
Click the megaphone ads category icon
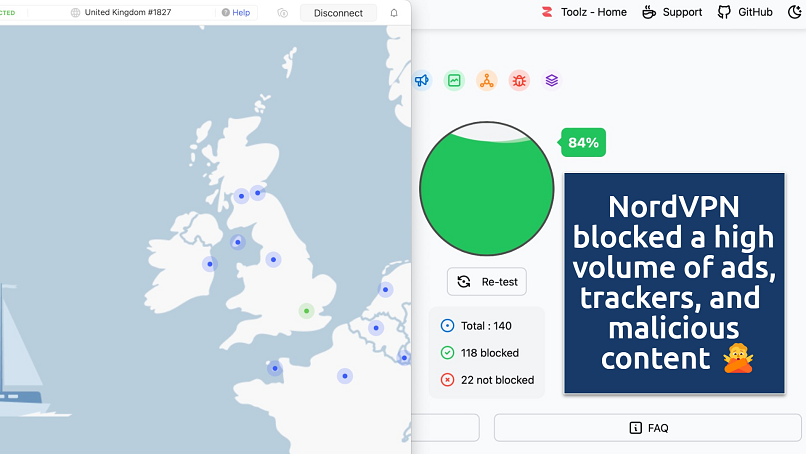pyautogui.click(x=422, y=81)
